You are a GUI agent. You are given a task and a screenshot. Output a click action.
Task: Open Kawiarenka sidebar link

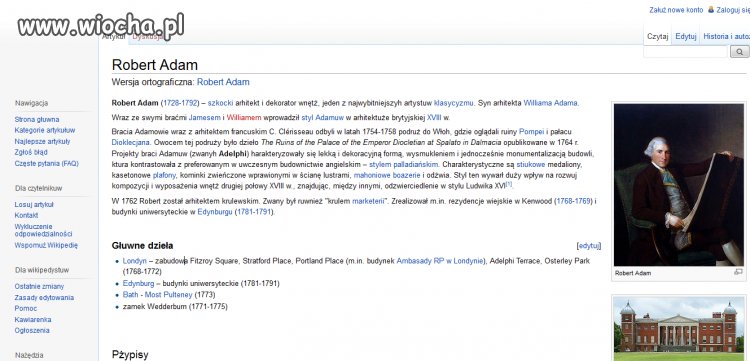[33, 319]
